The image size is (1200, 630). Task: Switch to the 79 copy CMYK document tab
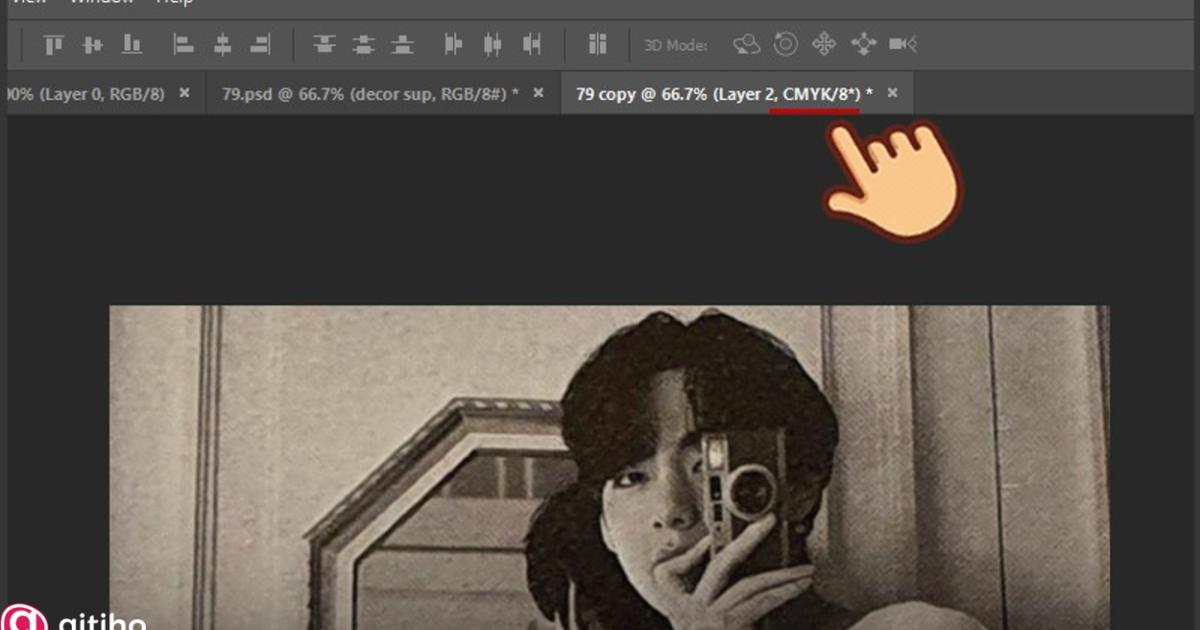tap(720, 92)
